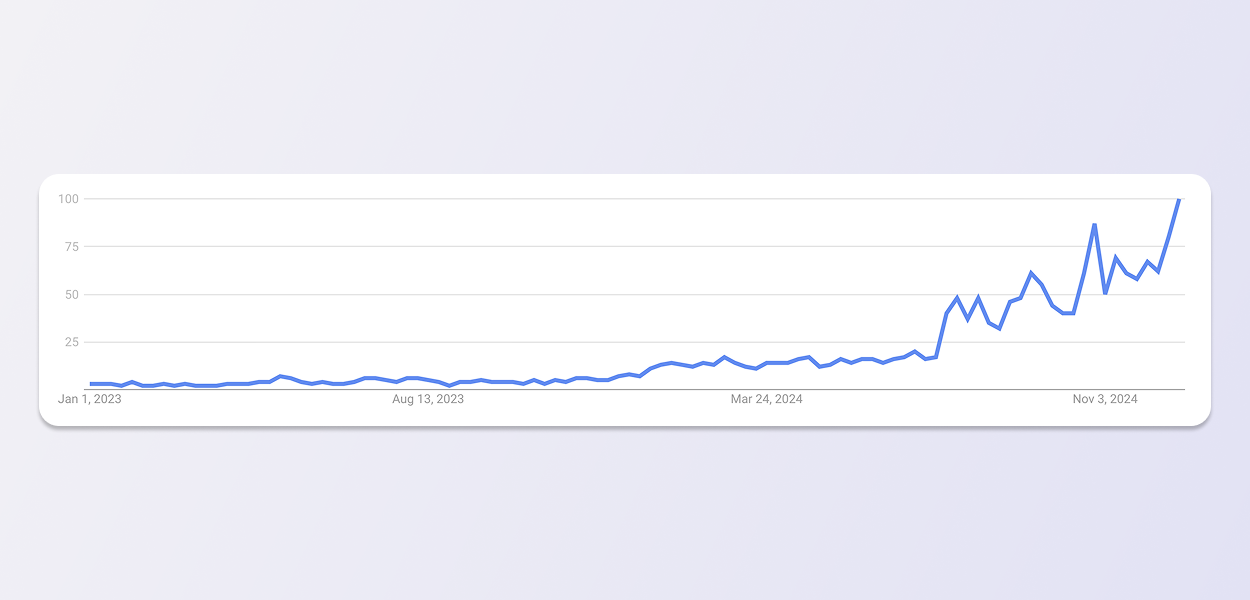Click the x-axis baseline of the chart
This screenshot has height=600, width=1250.
[x=600, y=390]
